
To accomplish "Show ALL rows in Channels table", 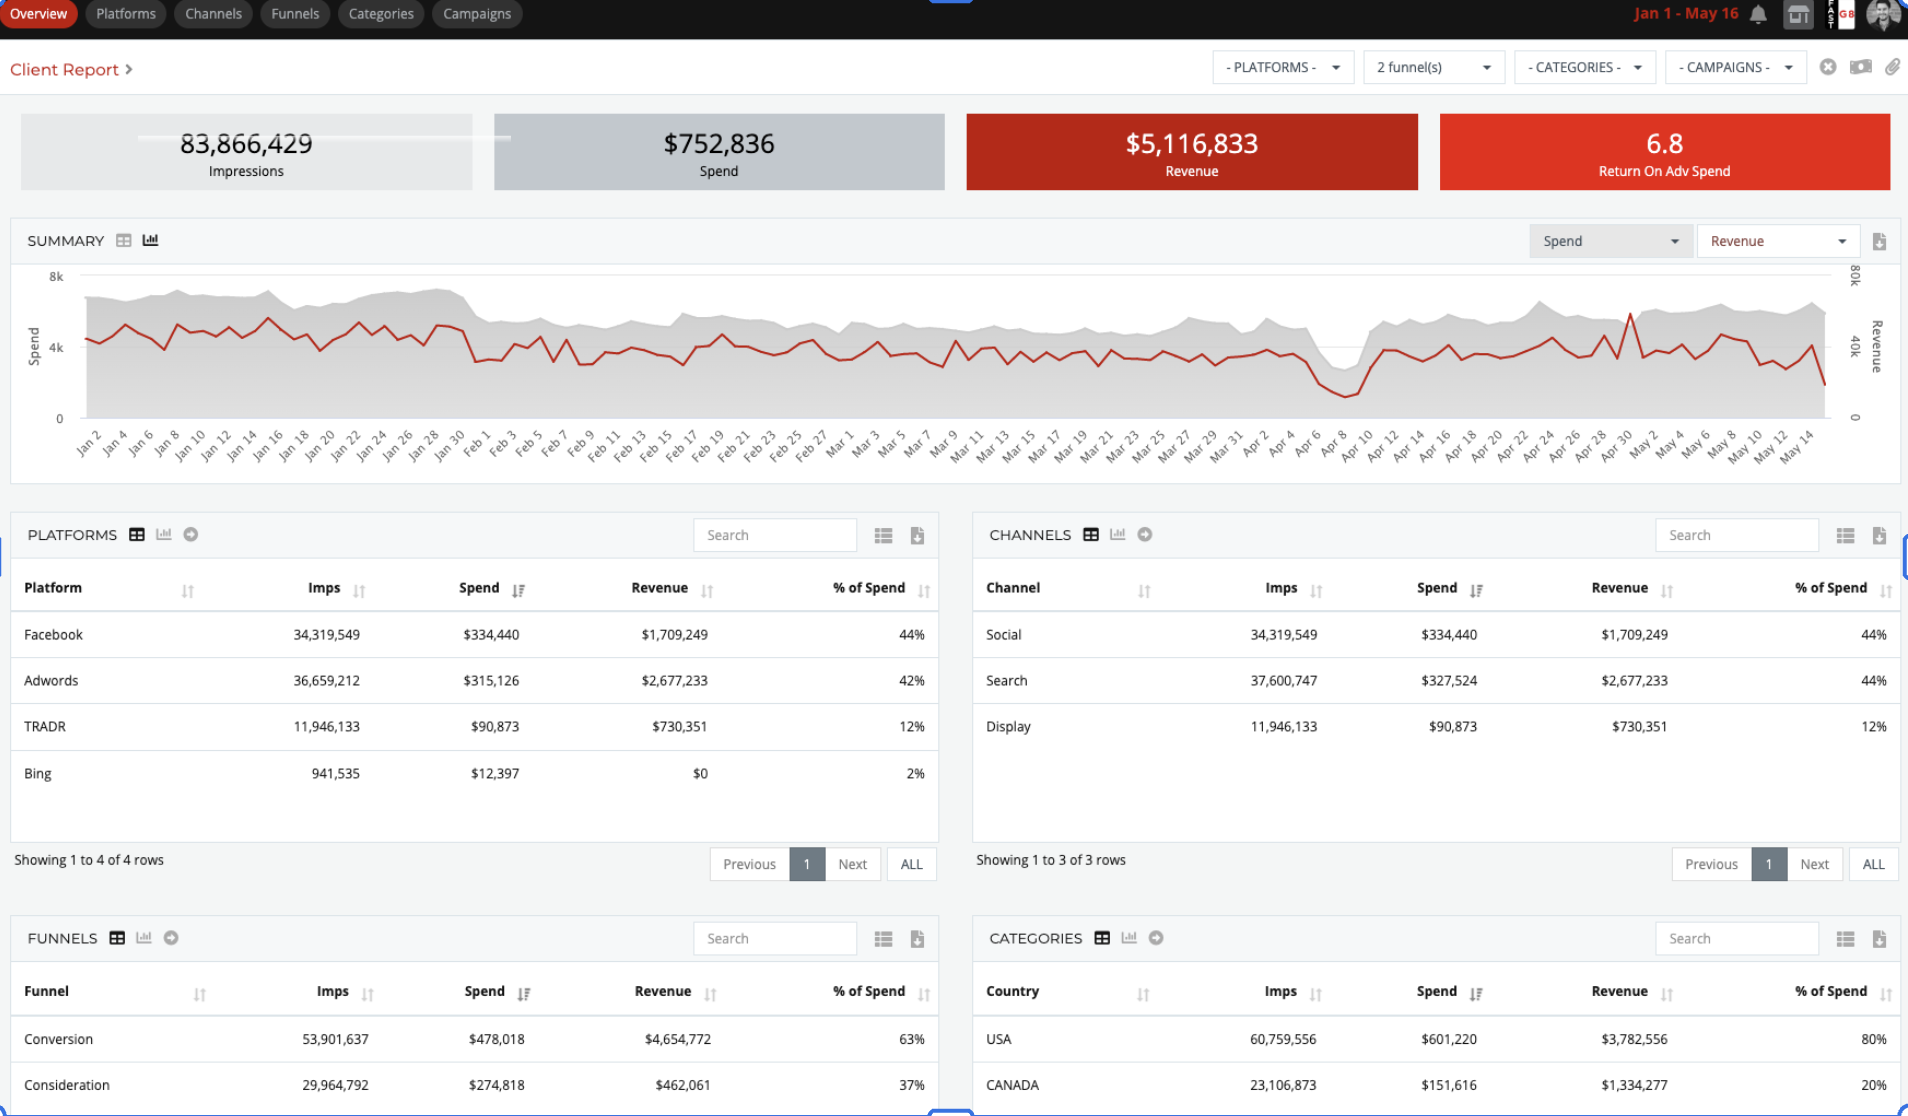I will tap(1874, 864).
